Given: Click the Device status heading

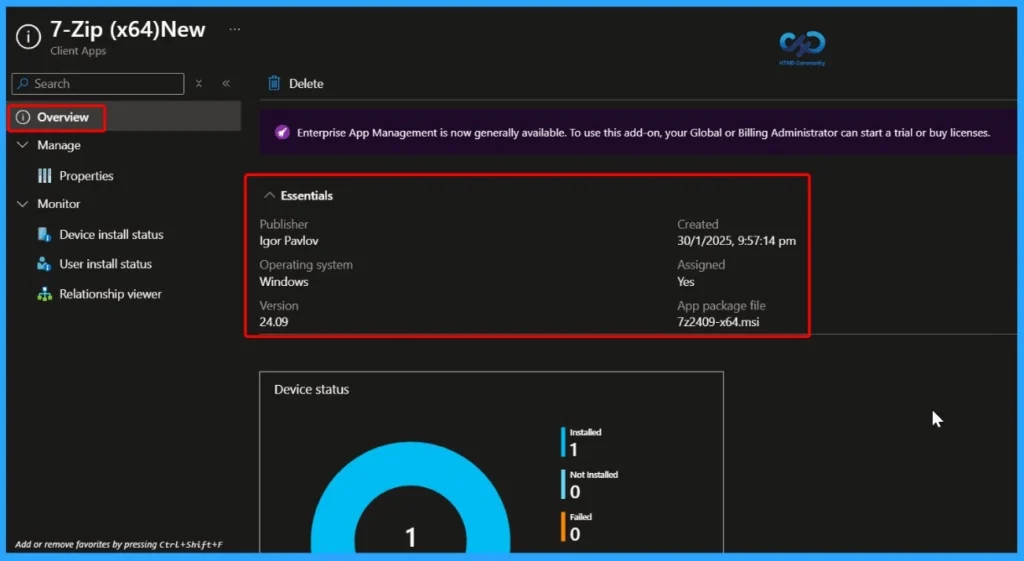Looking at the screenshot, I should pos(312,389).
